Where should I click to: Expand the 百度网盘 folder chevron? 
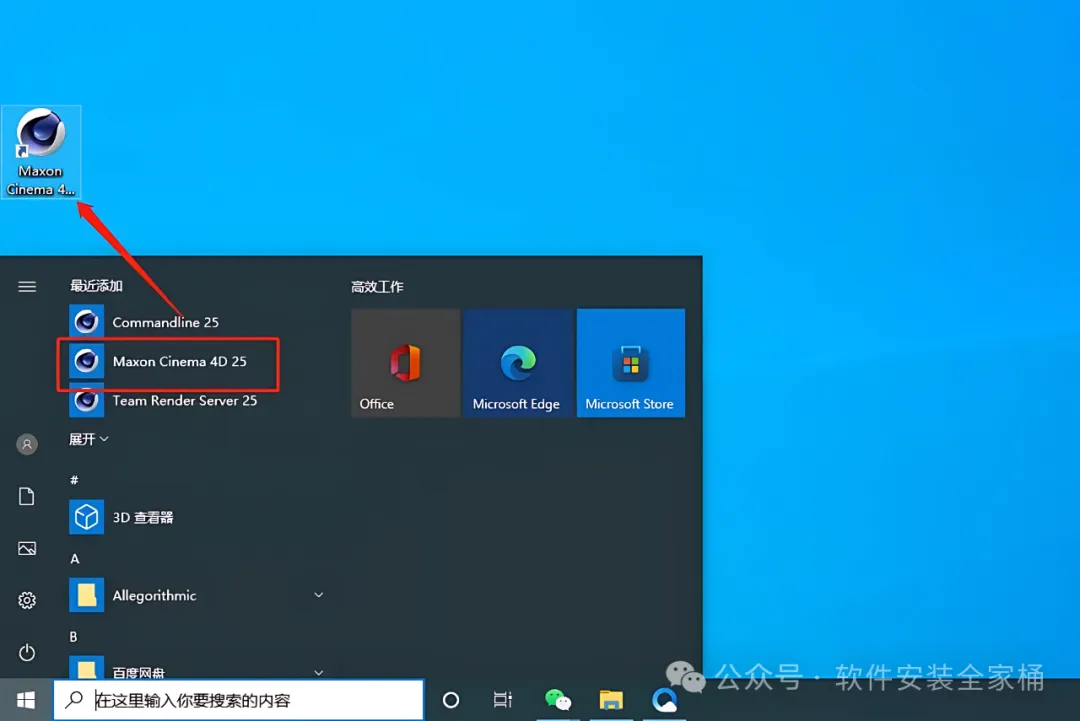pyautogui.click(x=318, y=671)
